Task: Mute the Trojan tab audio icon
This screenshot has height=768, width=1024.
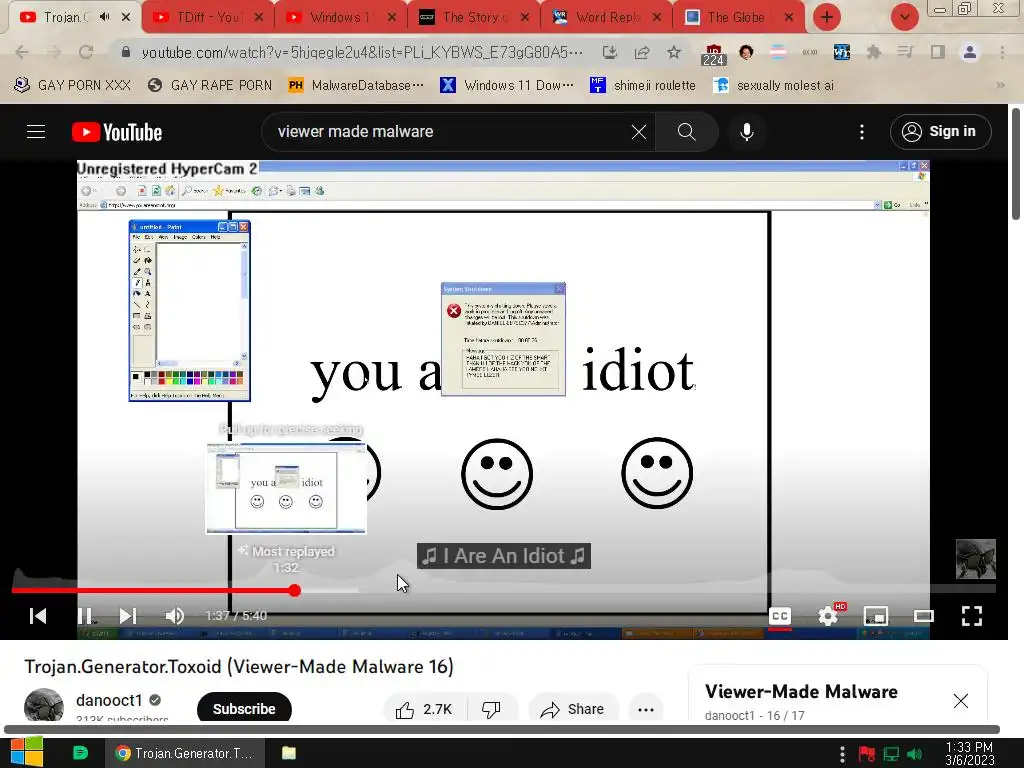Action: [x=104, y=17]
